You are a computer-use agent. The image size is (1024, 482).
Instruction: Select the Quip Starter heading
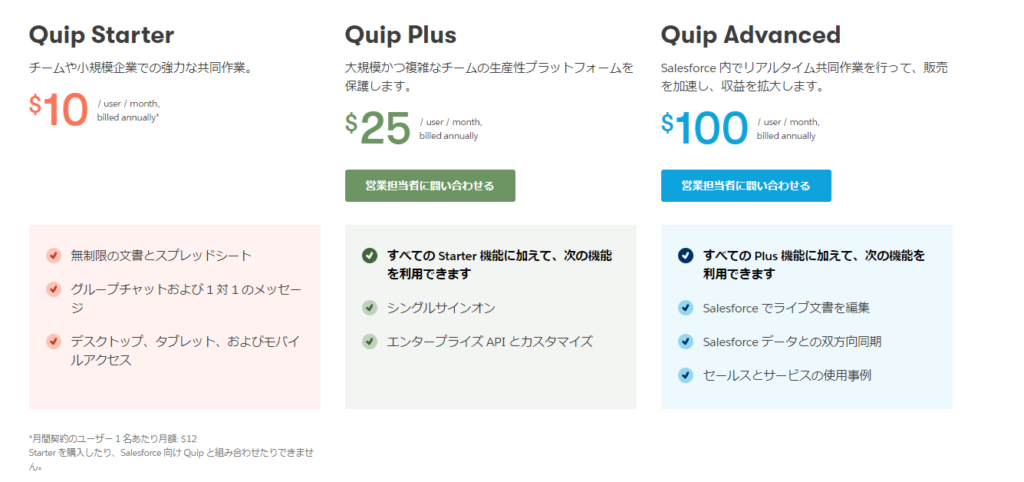coord(101,35)
